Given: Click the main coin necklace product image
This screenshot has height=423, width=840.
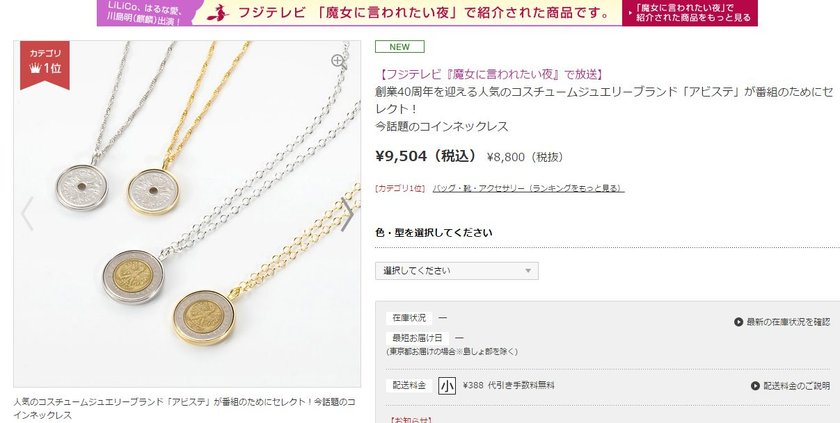Looking at the screenshot, I should tap(187, 214).
